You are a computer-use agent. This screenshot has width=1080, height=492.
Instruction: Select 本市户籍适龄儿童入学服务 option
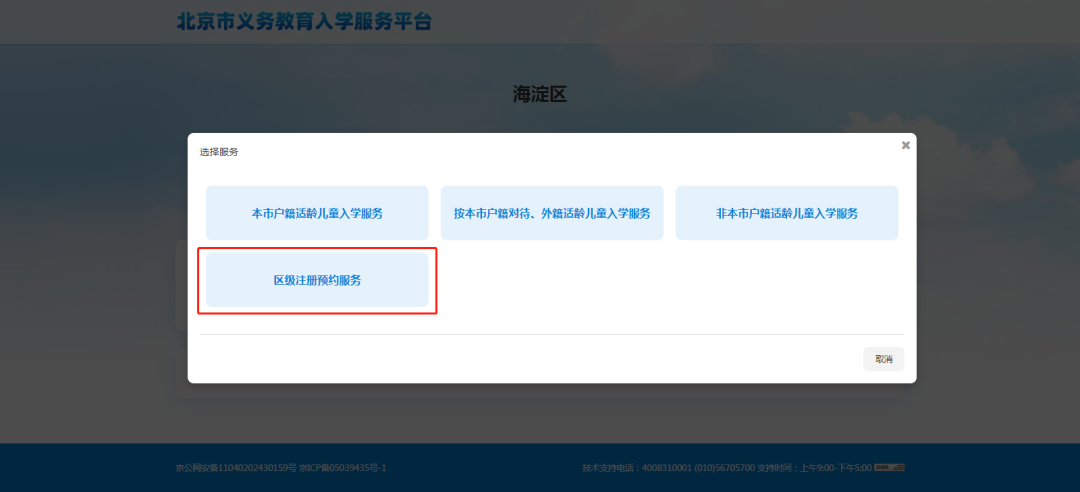click(317, 213)
